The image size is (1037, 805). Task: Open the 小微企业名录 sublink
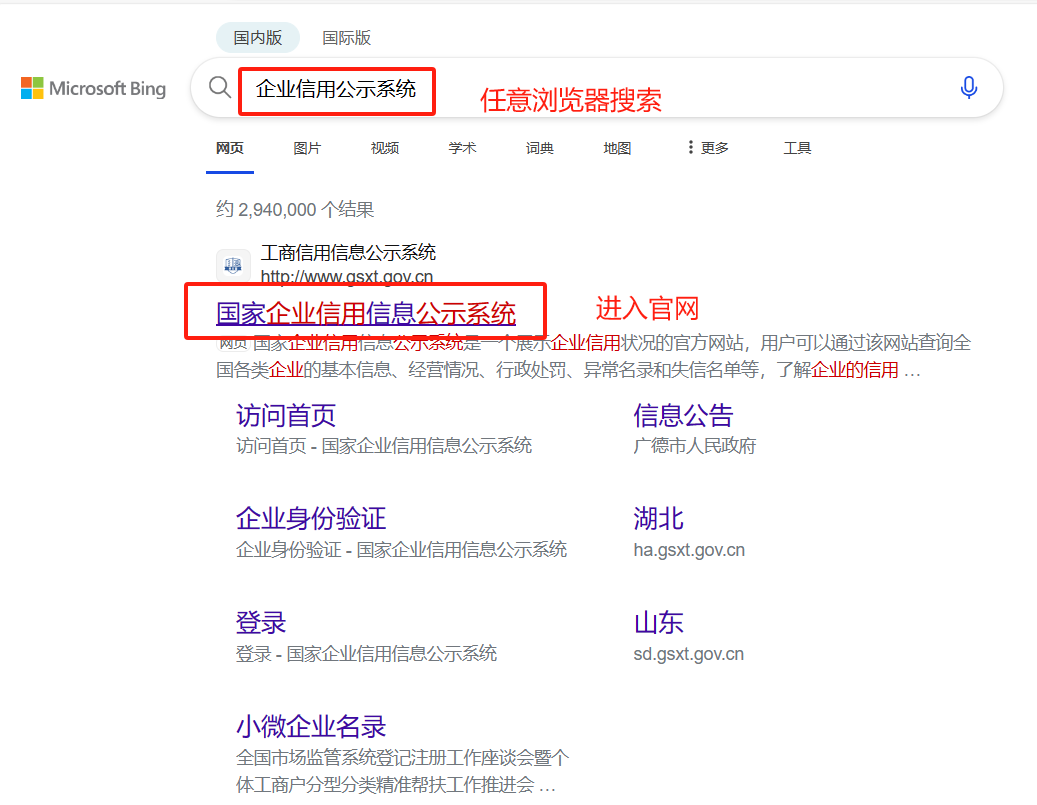click(x=311, y=726)
